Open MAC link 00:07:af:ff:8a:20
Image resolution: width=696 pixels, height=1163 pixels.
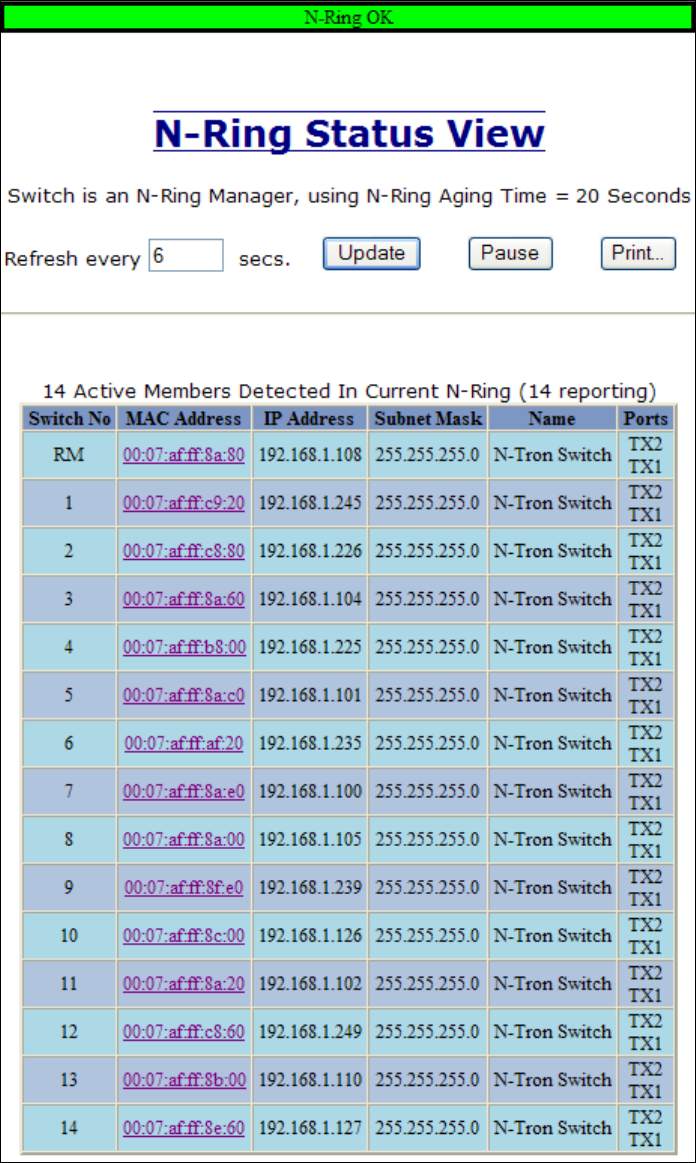pyautogui.click(x=184, y=984)
